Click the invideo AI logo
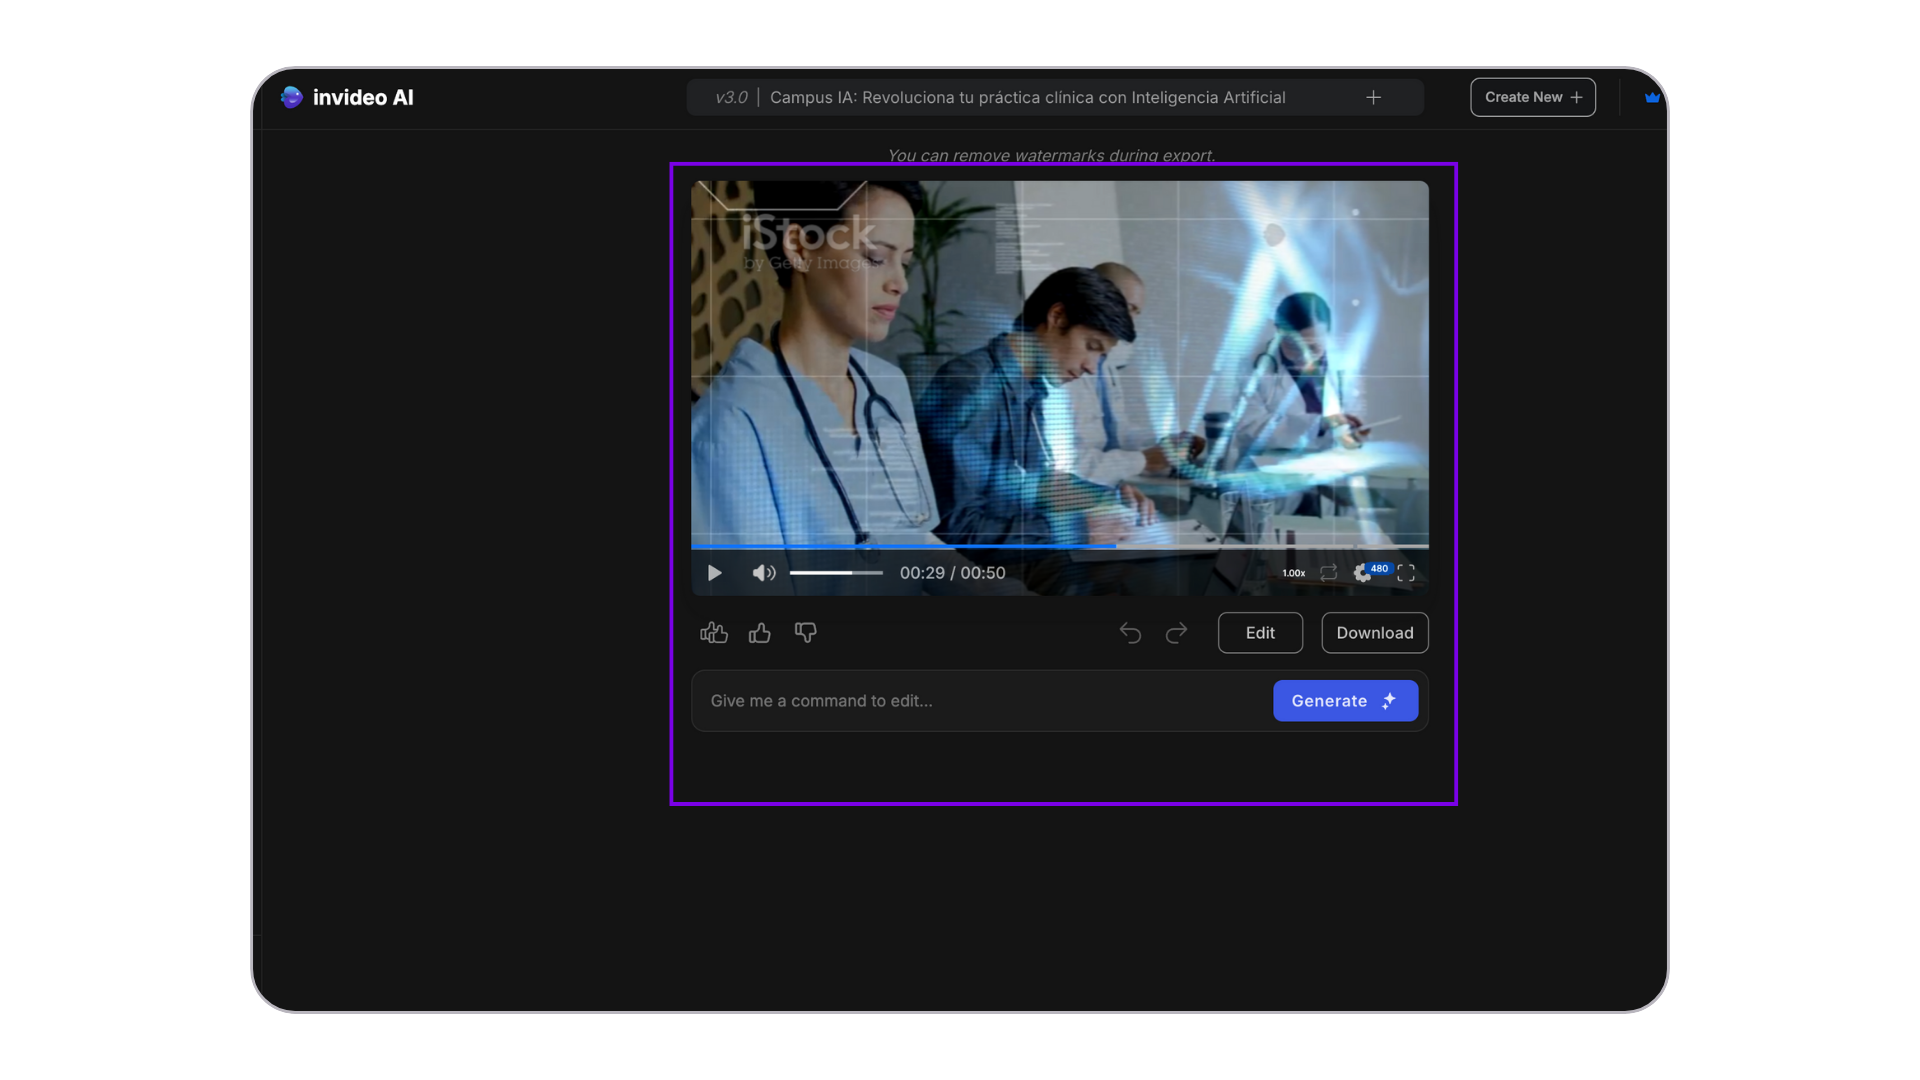The width and height of the screenshot is (1920, 1080). coord(347,97)
